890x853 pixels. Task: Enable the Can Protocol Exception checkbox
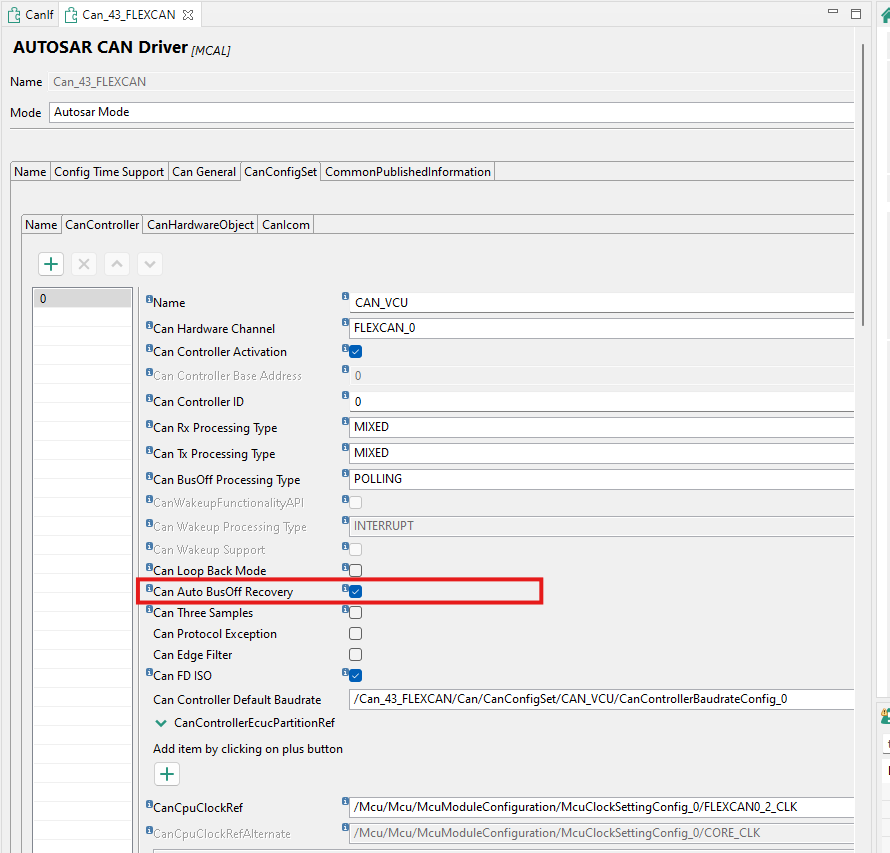(x=355, y=633)
